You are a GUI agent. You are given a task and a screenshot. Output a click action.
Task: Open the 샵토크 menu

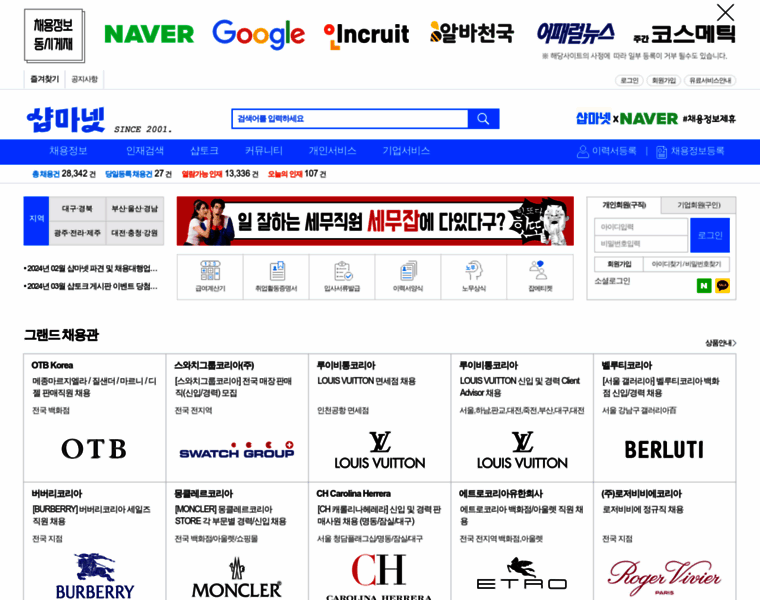pos(204,151)
